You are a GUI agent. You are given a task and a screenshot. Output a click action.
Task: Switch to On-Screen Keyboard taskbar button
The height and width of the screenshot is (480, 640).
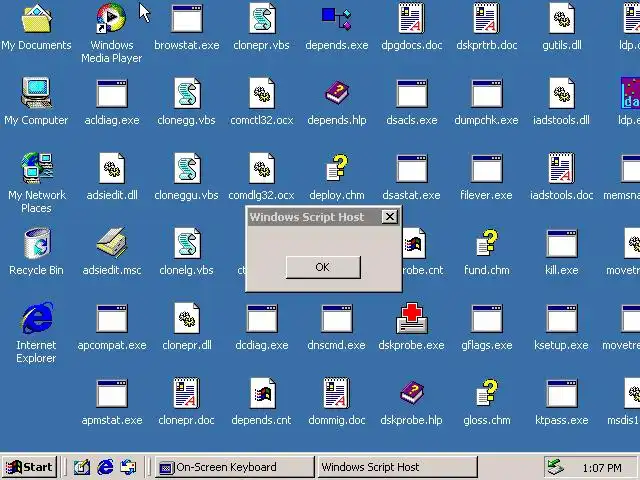pyautogui.click(x=235, y=467)
